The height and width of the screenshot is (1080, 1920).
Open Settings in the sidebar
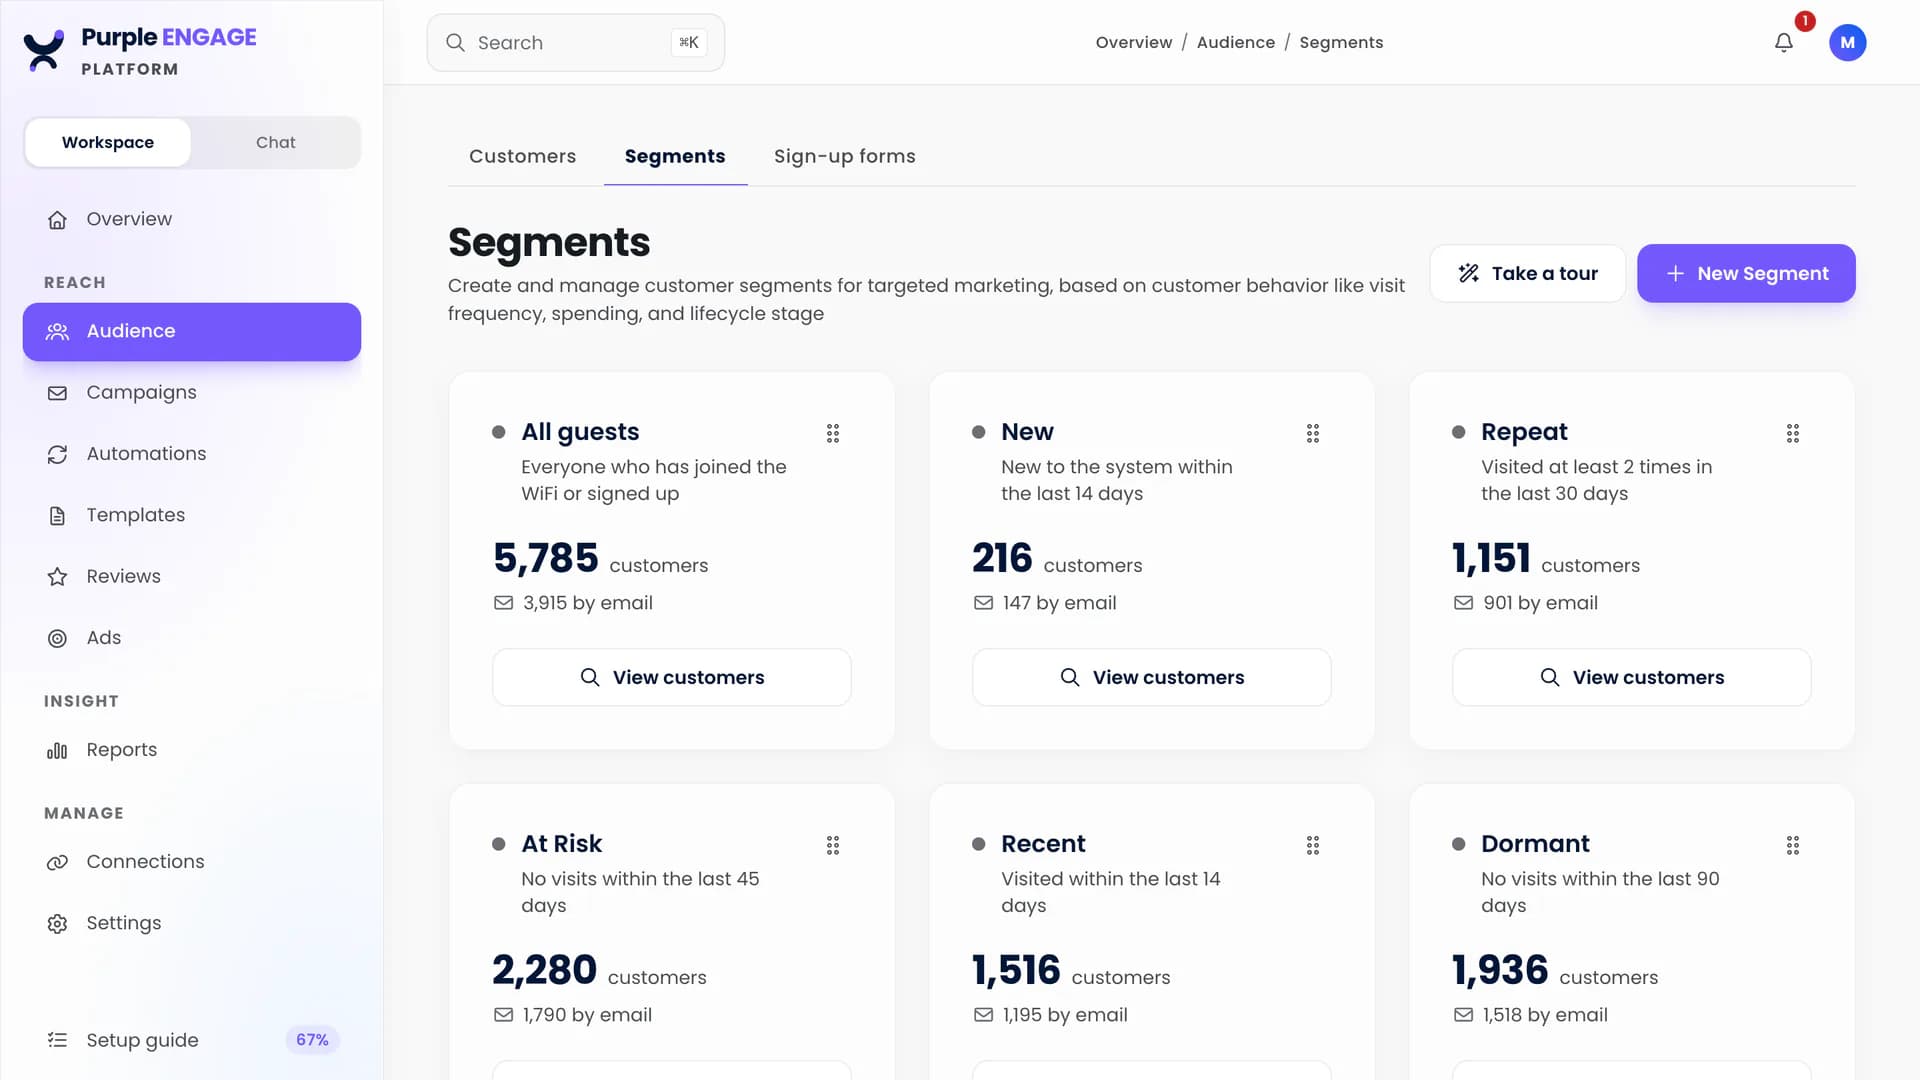click(192, 923)
